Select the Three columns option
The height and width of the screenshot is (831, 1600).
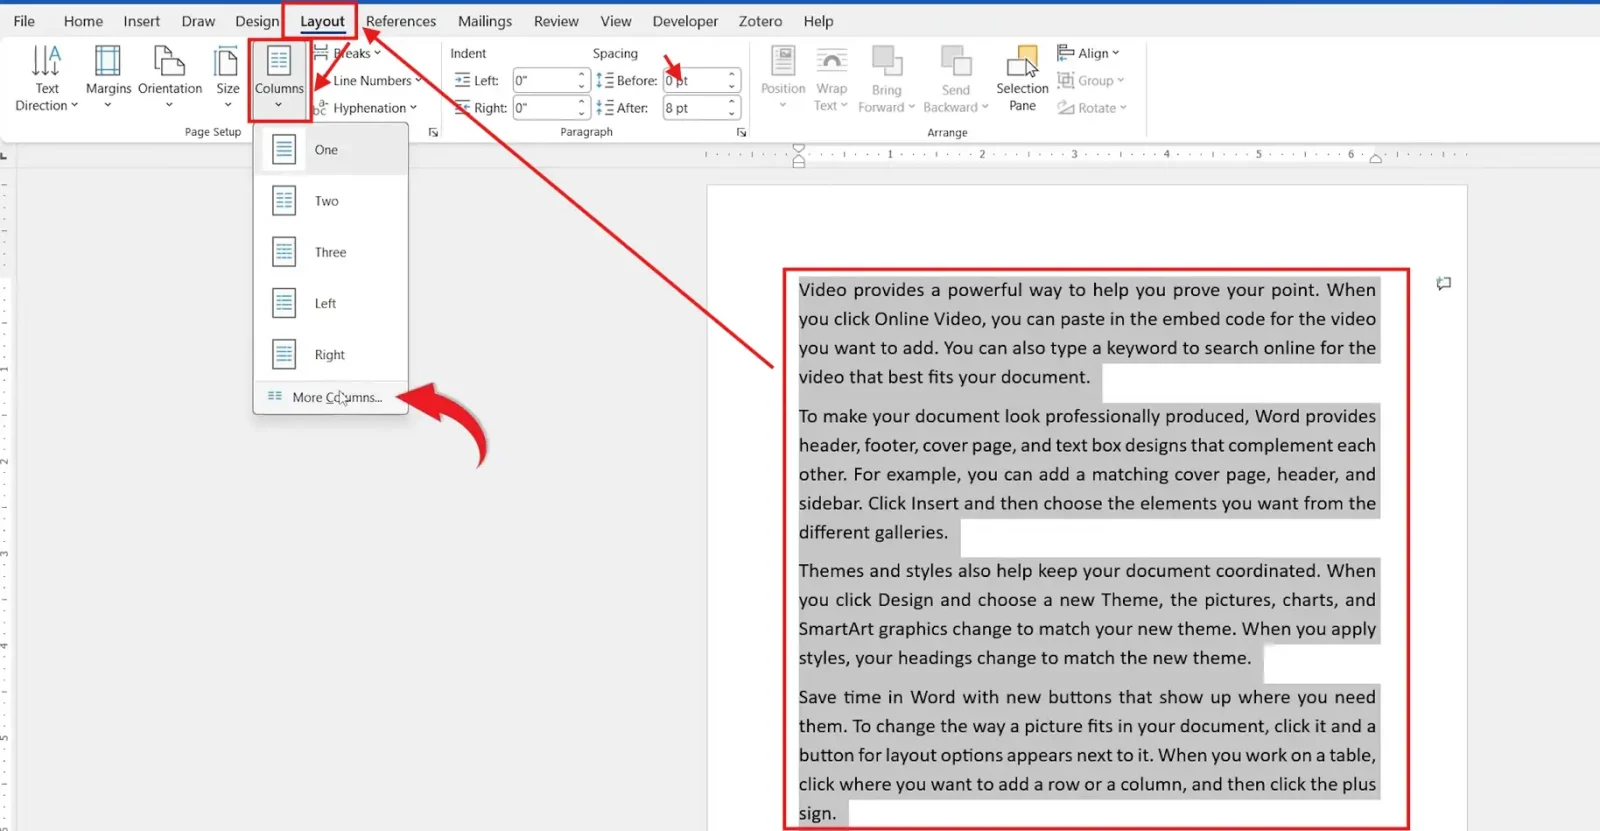click(x=331, y=252)
